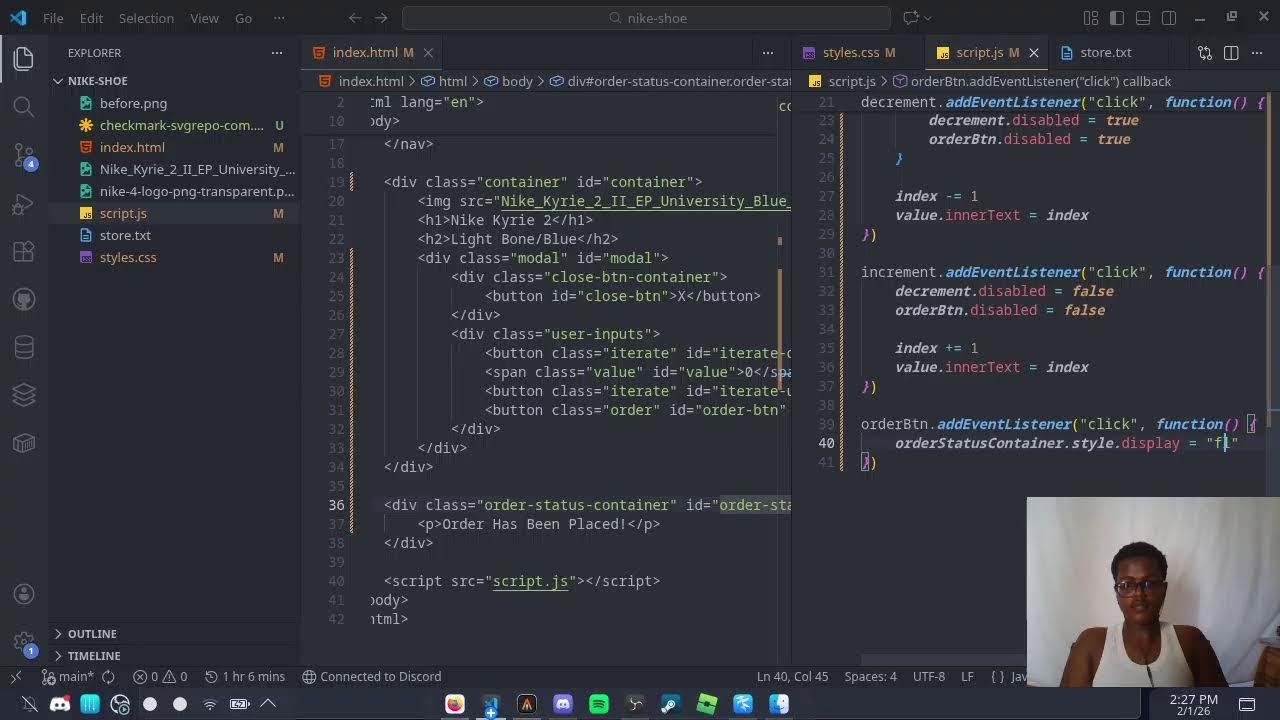Click the 1 hr 6 mins time tracker
This screenshot has height=720, width=1280.
coord(245,676)
